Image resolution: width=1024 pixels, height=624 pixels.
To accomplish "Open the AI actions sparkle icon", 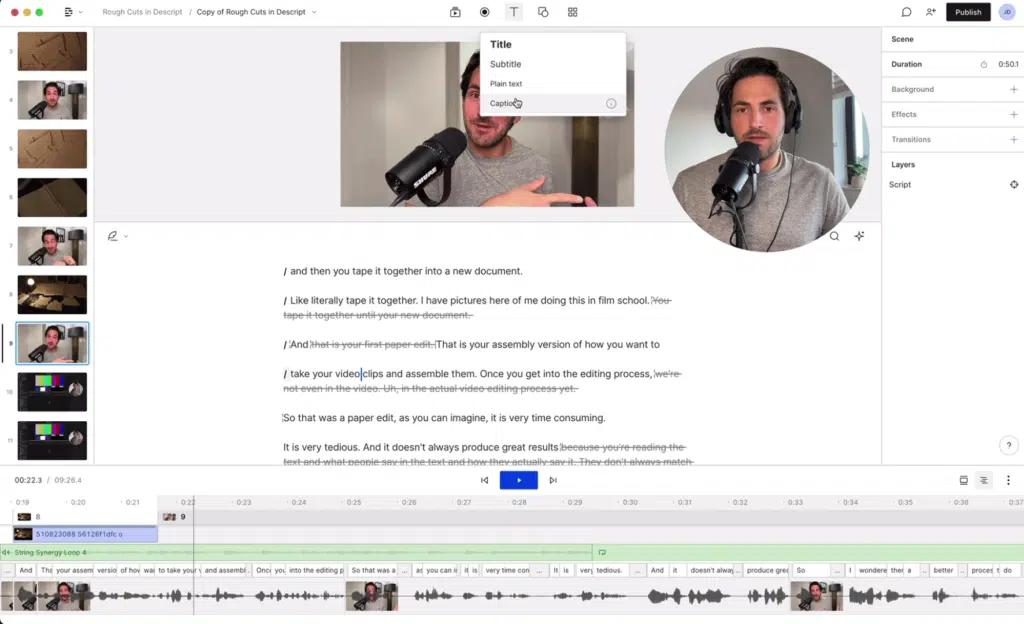I will [x=859, y=236].
